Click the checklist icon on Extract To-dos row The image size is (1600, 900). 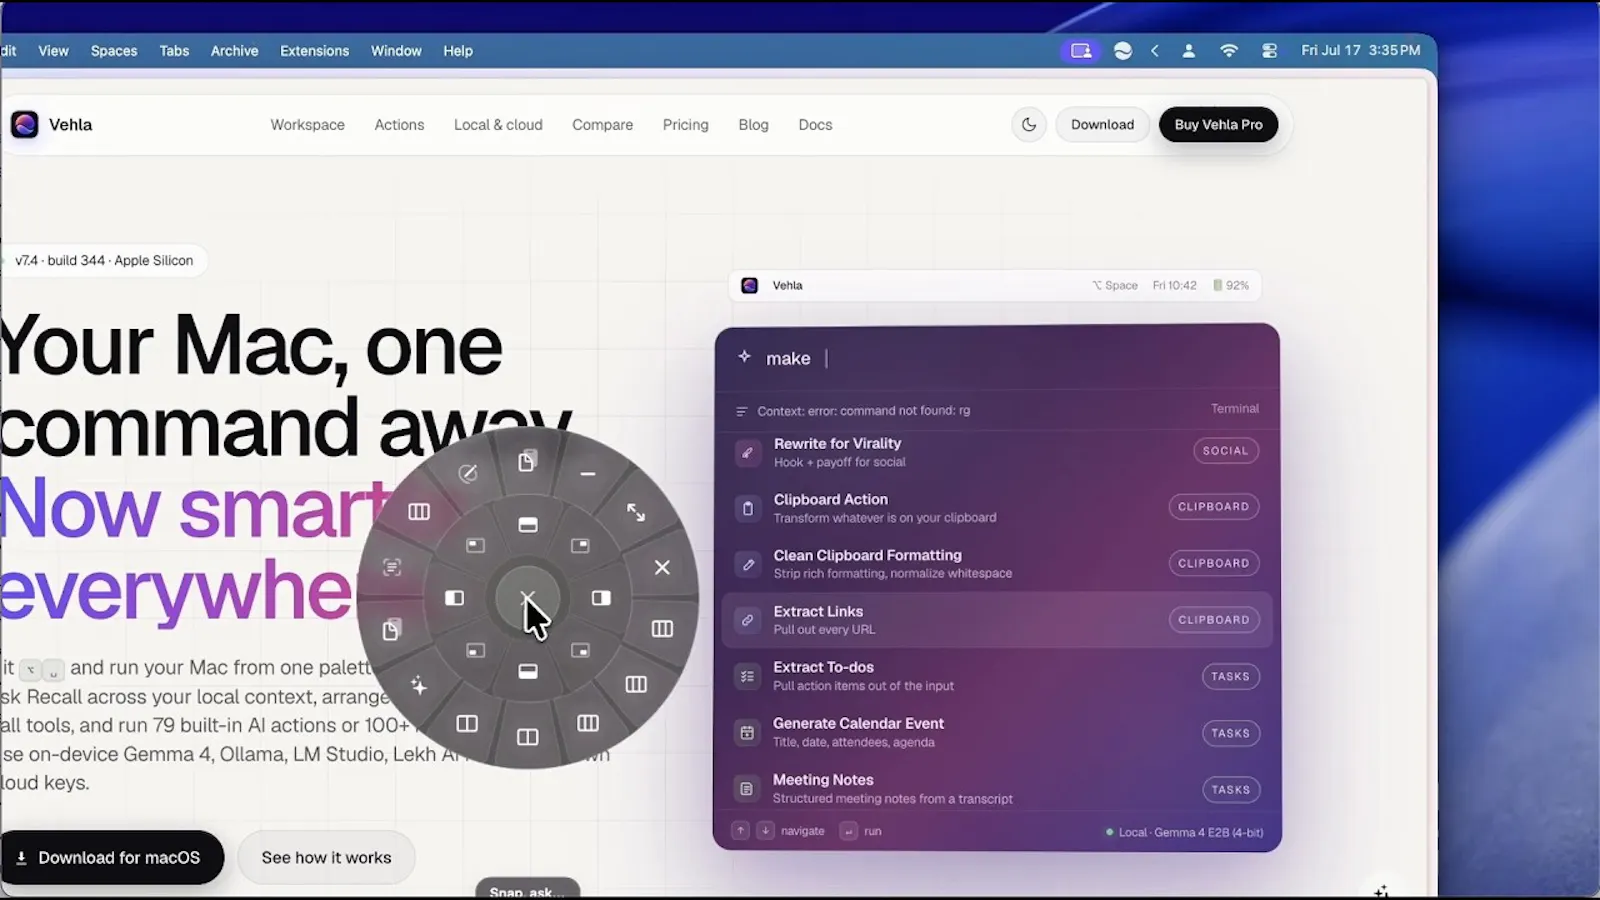pyautogui.click(x=747, y=676)
